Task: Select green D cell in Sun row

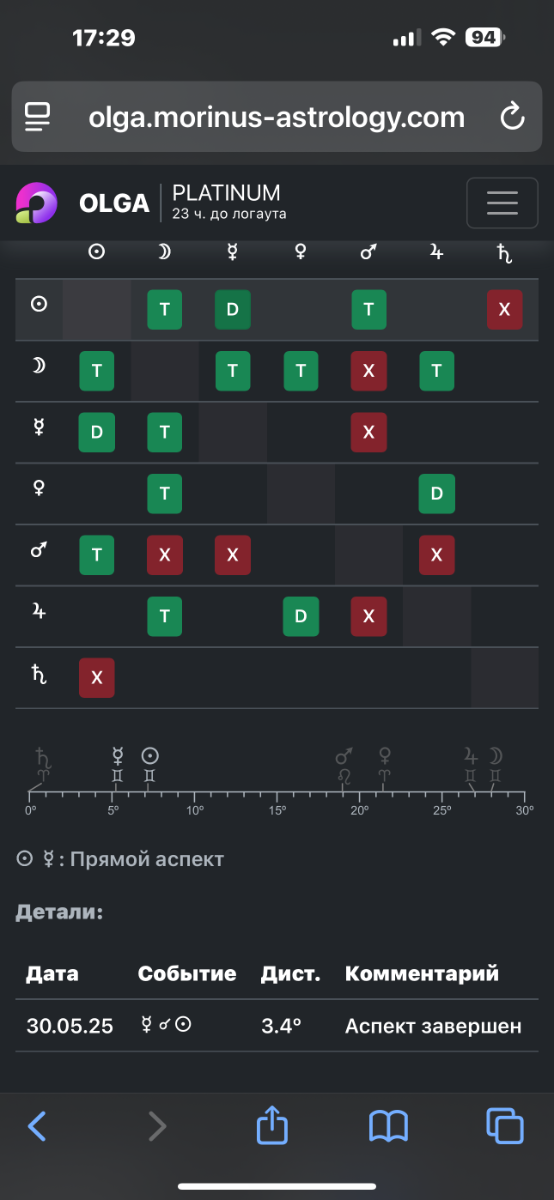Action: coord(232,310)
